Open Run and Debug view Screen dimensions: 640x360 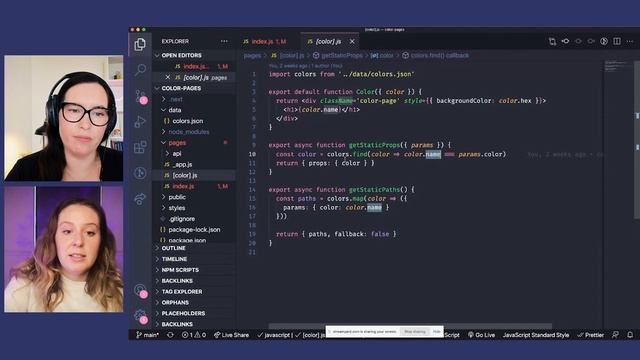pyautogui.click(x=140, y=122)
